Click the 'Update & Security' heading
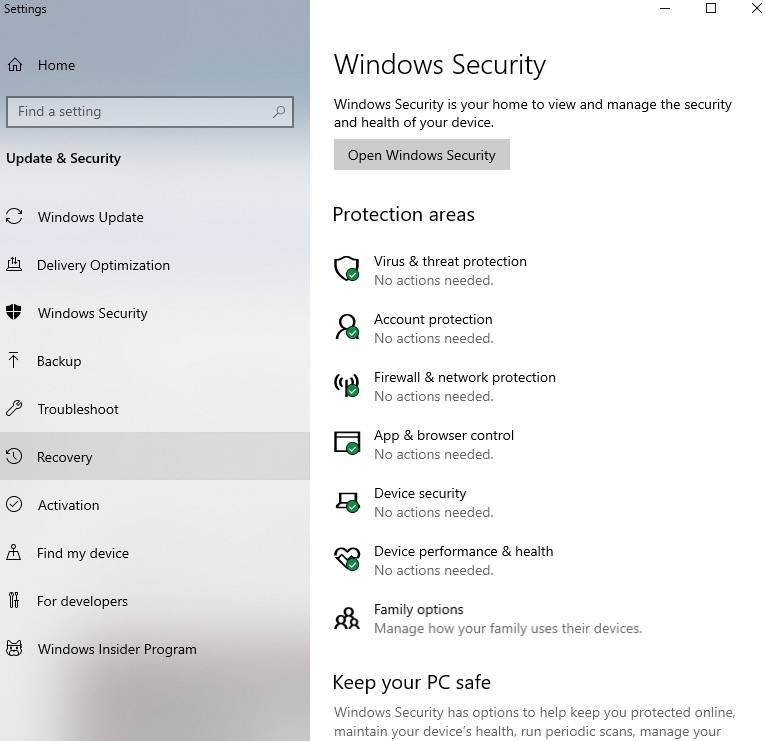This screenshot has width=766, height=741. [64, 158]
